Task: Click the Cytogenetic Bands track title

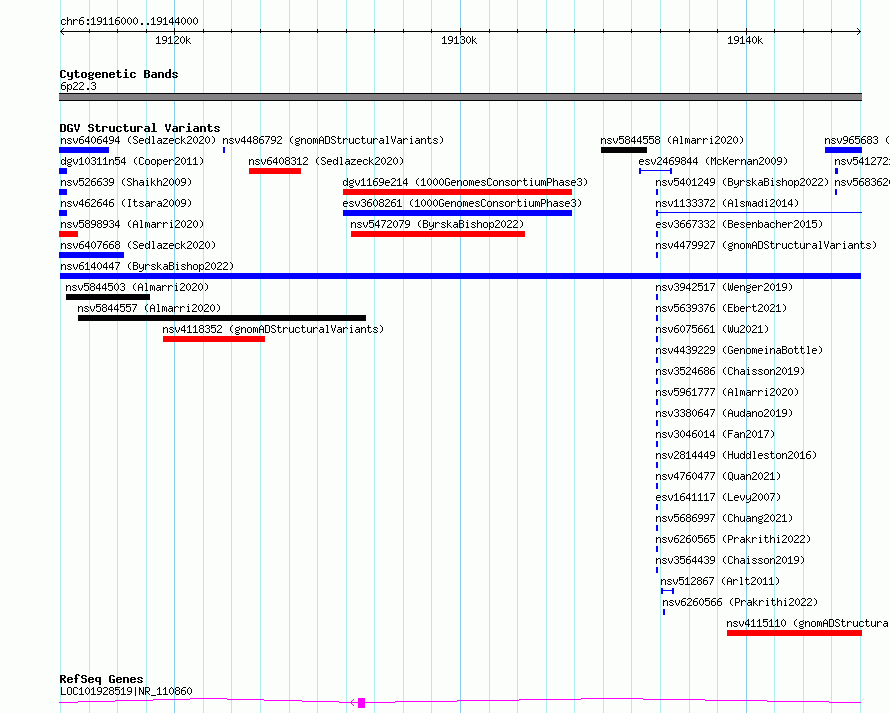Action: point(119,74)
